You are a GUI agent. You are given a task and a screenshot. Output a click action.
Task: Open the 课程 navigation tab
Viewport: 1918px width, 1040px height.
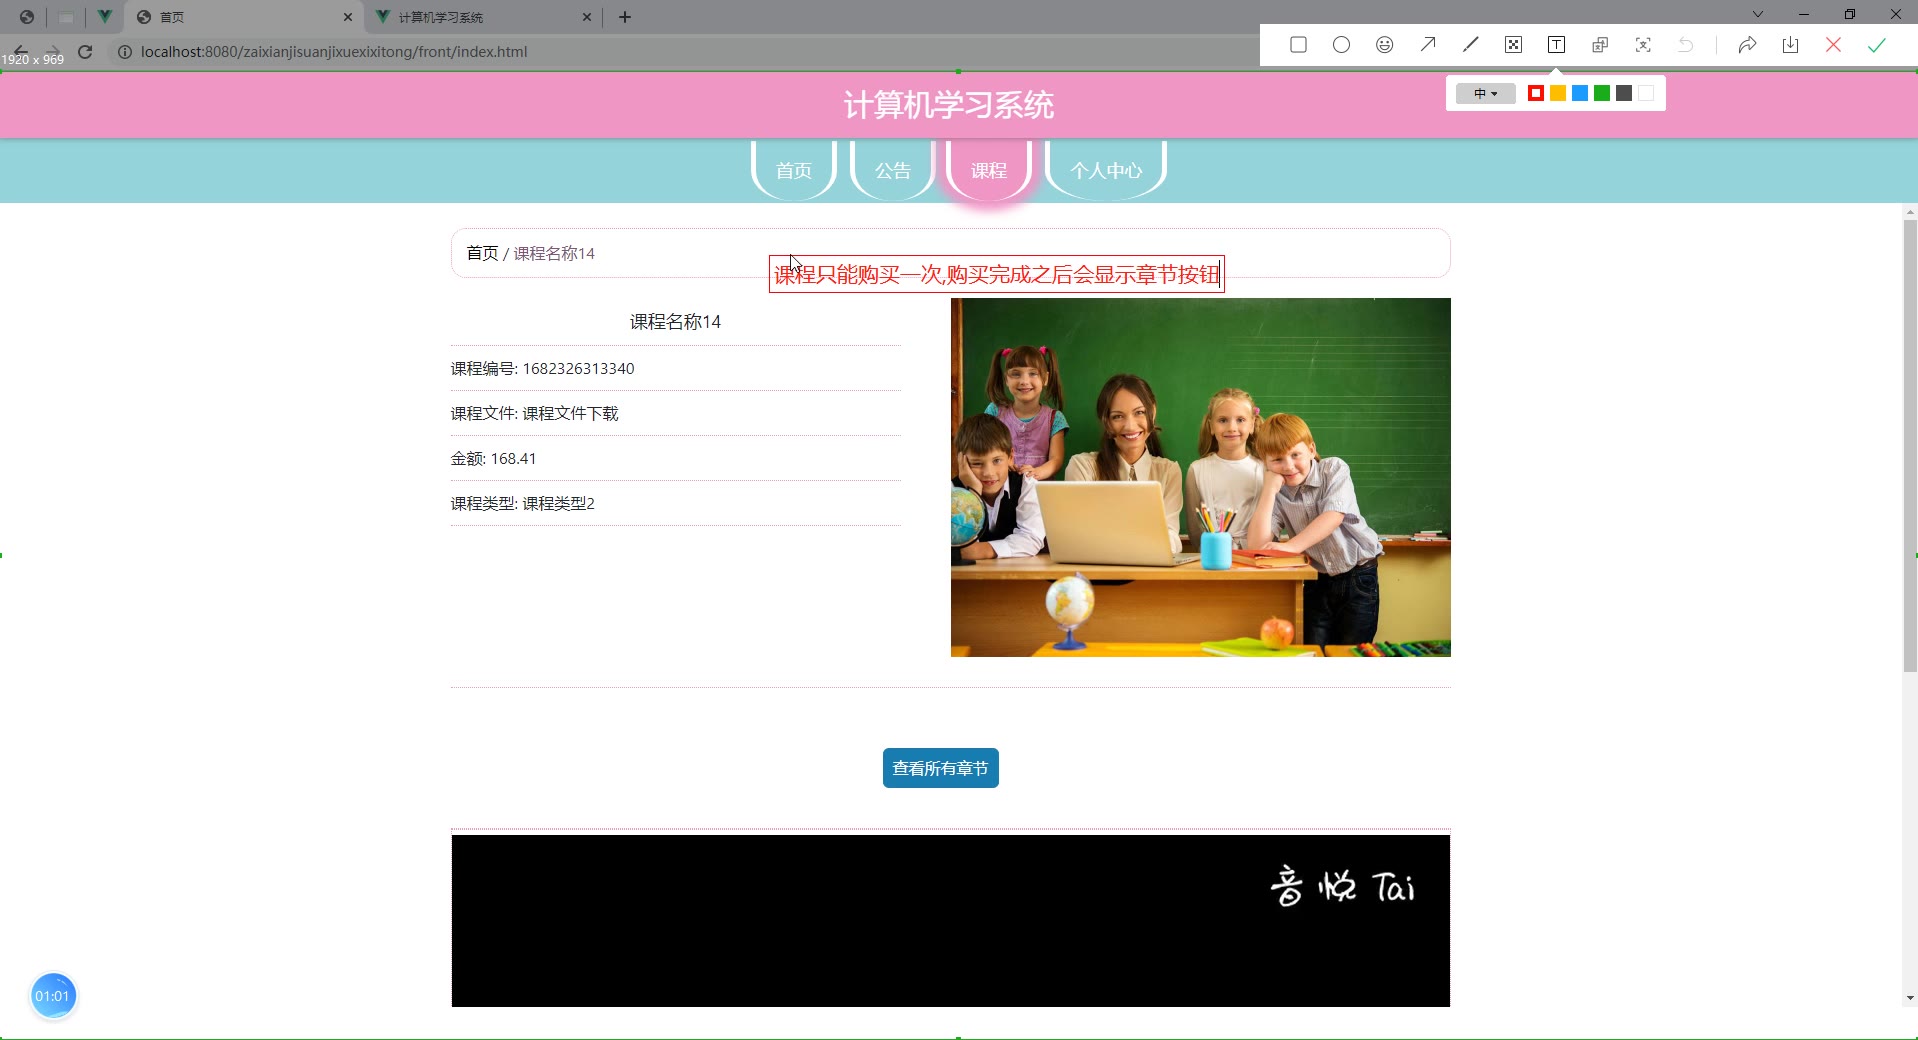[x=989, y=170]
